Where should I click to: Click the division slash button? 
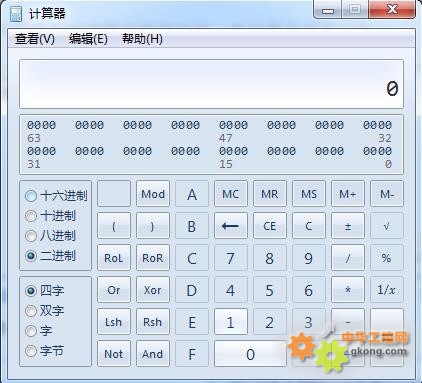pyautogui.click(x=348, y=258)
